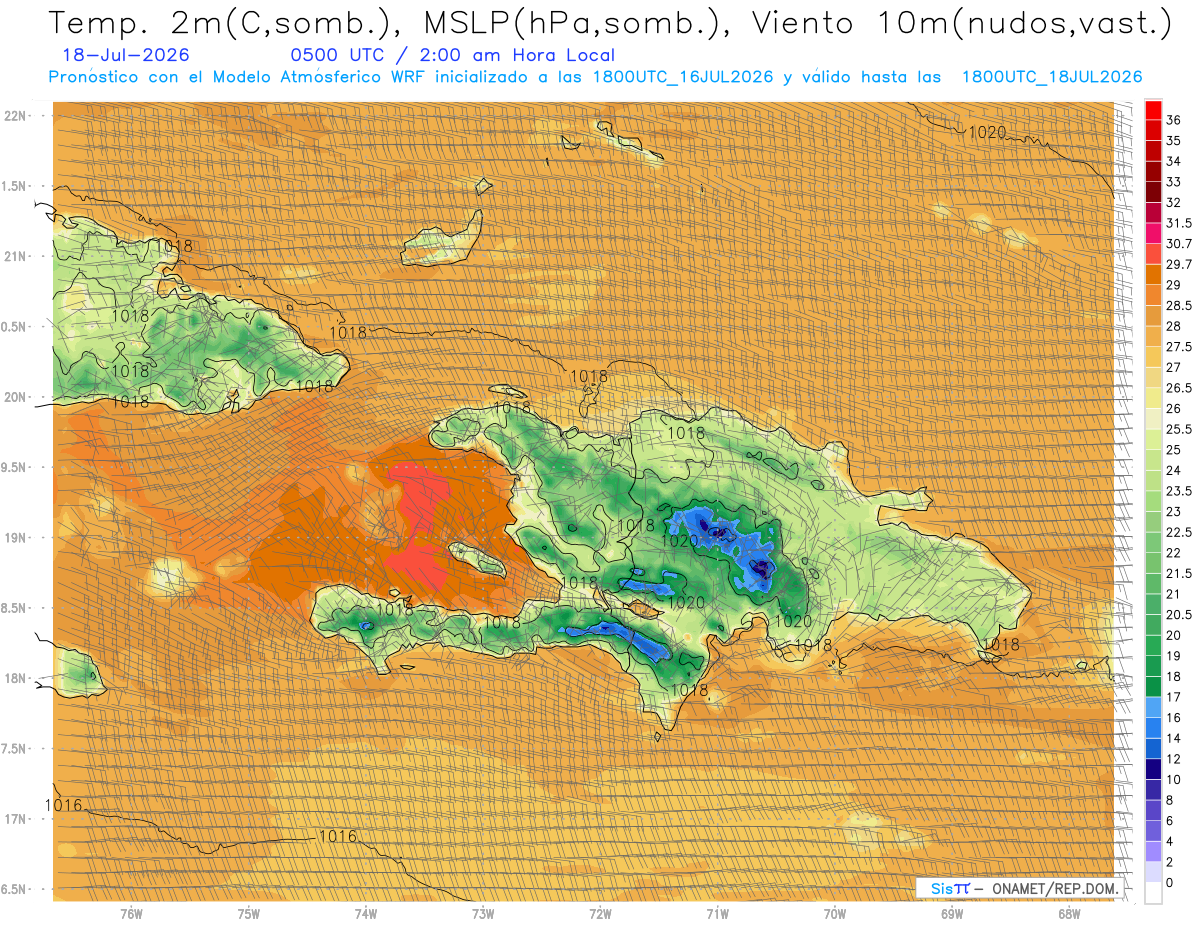Click the '73W' longitude axis label
This screenshot has height=927, width=1200.
[483, 913]
